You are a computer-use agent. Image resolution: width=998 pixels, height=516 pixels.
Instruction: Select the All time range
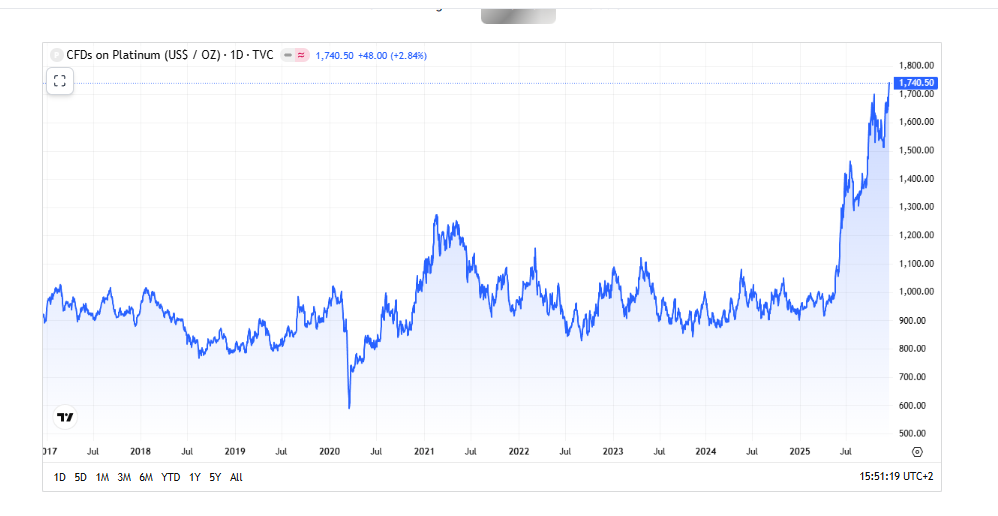236,478
